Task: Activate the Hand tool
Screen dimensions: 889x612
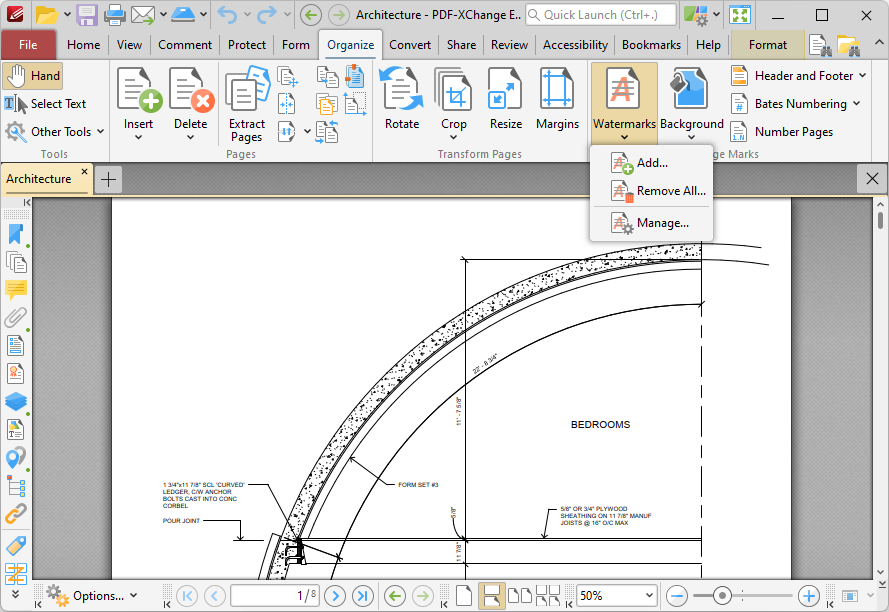Action: click(33, 76)
